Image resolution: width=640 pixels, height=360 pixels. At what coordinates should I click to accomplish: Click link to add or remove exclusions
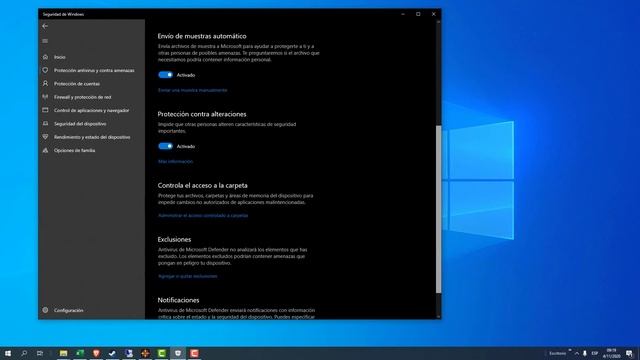188,276
